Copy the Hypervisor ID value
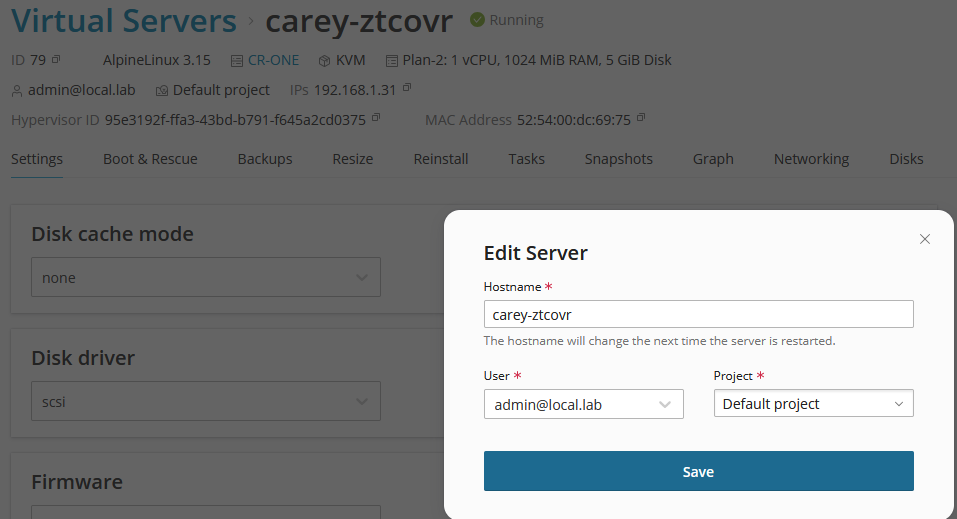Screen dimensions: 957x519 [x=376, y=117]
